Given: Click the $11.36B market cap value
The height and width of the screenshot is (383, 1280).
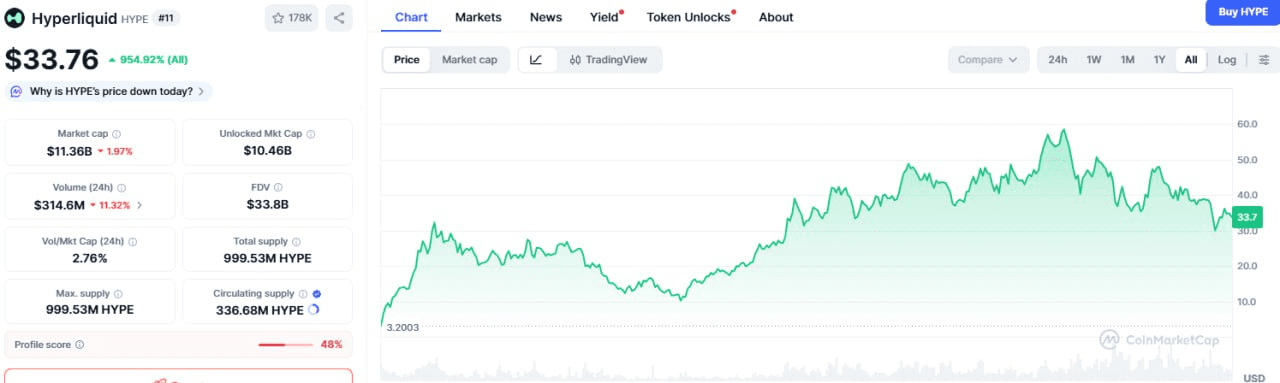Looking at the screenshot, I should (69, 151).
